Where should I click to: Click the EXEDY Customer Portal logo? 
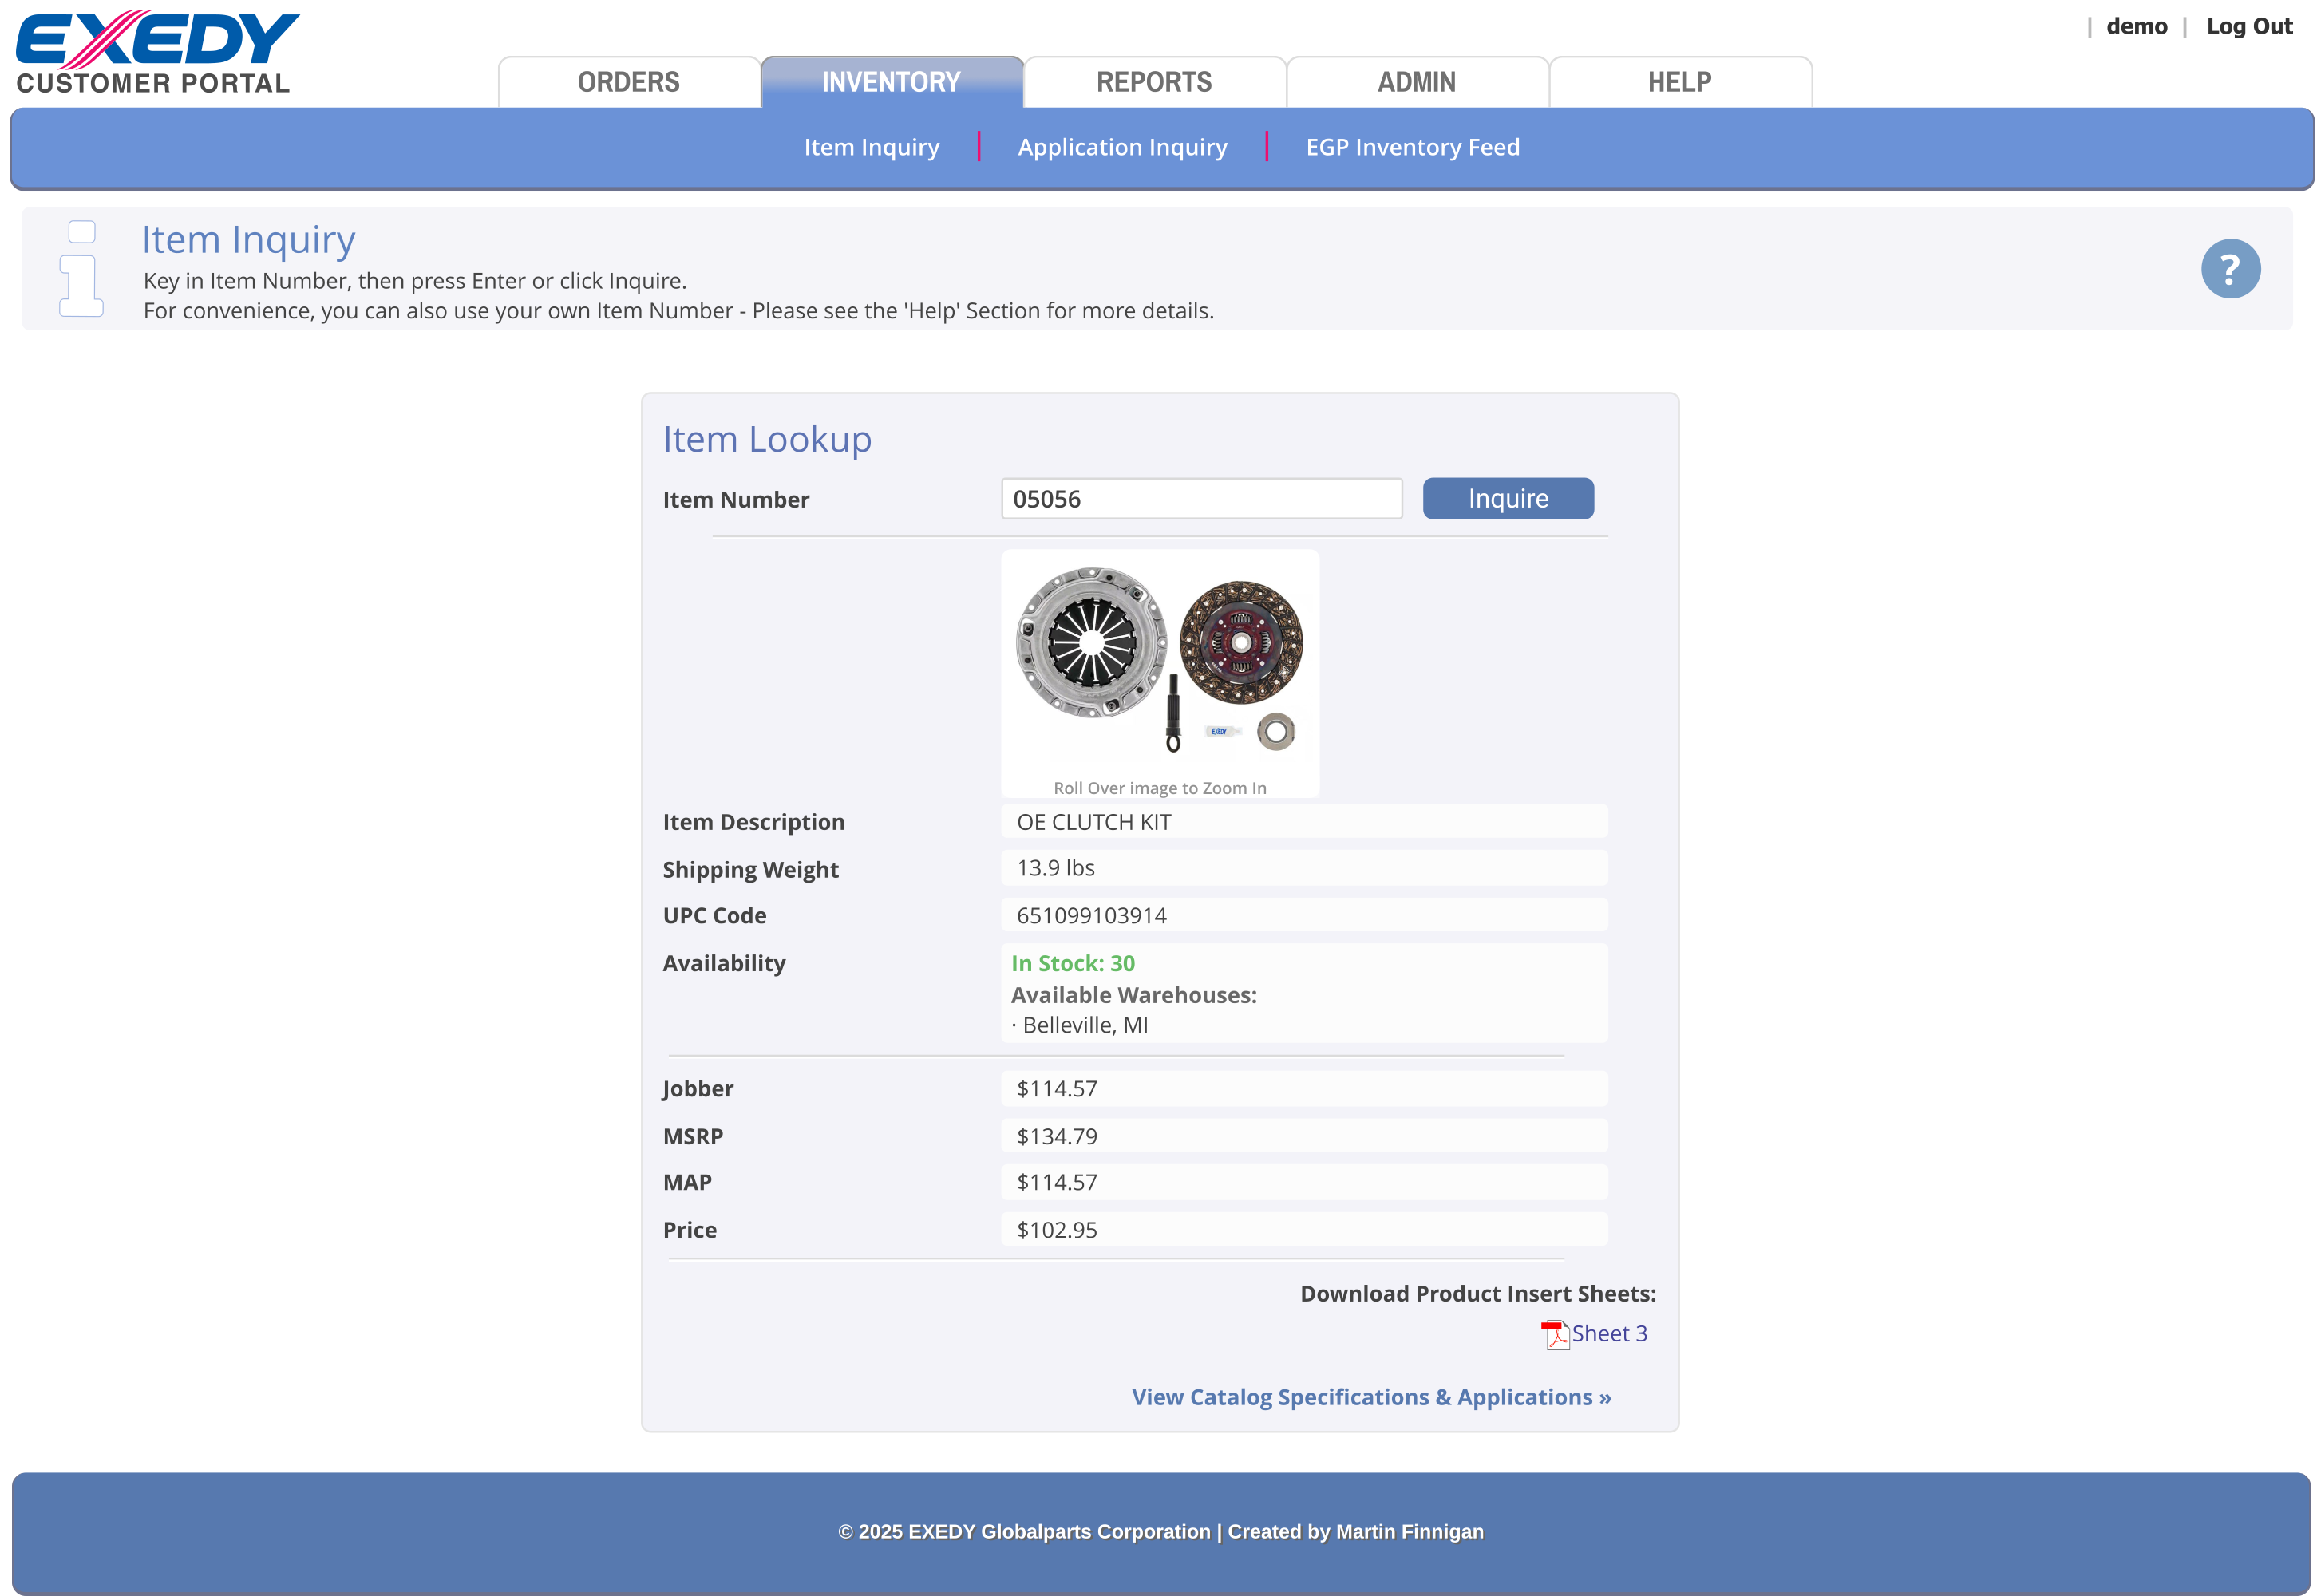coord(157,53)
